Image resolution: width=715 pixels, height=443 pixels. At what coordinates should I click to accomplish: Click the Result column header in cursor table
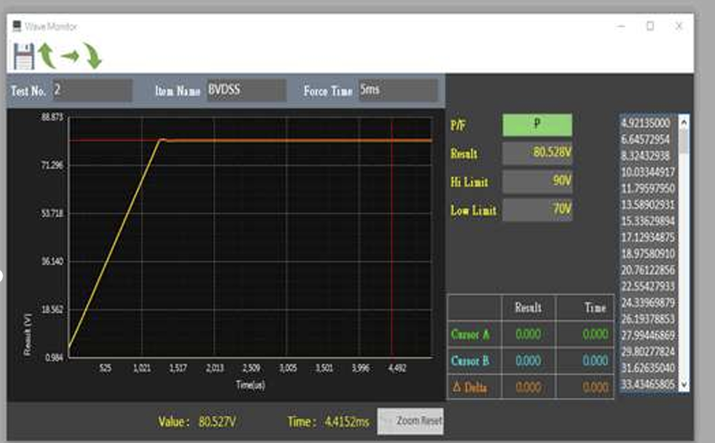point(528,308)
